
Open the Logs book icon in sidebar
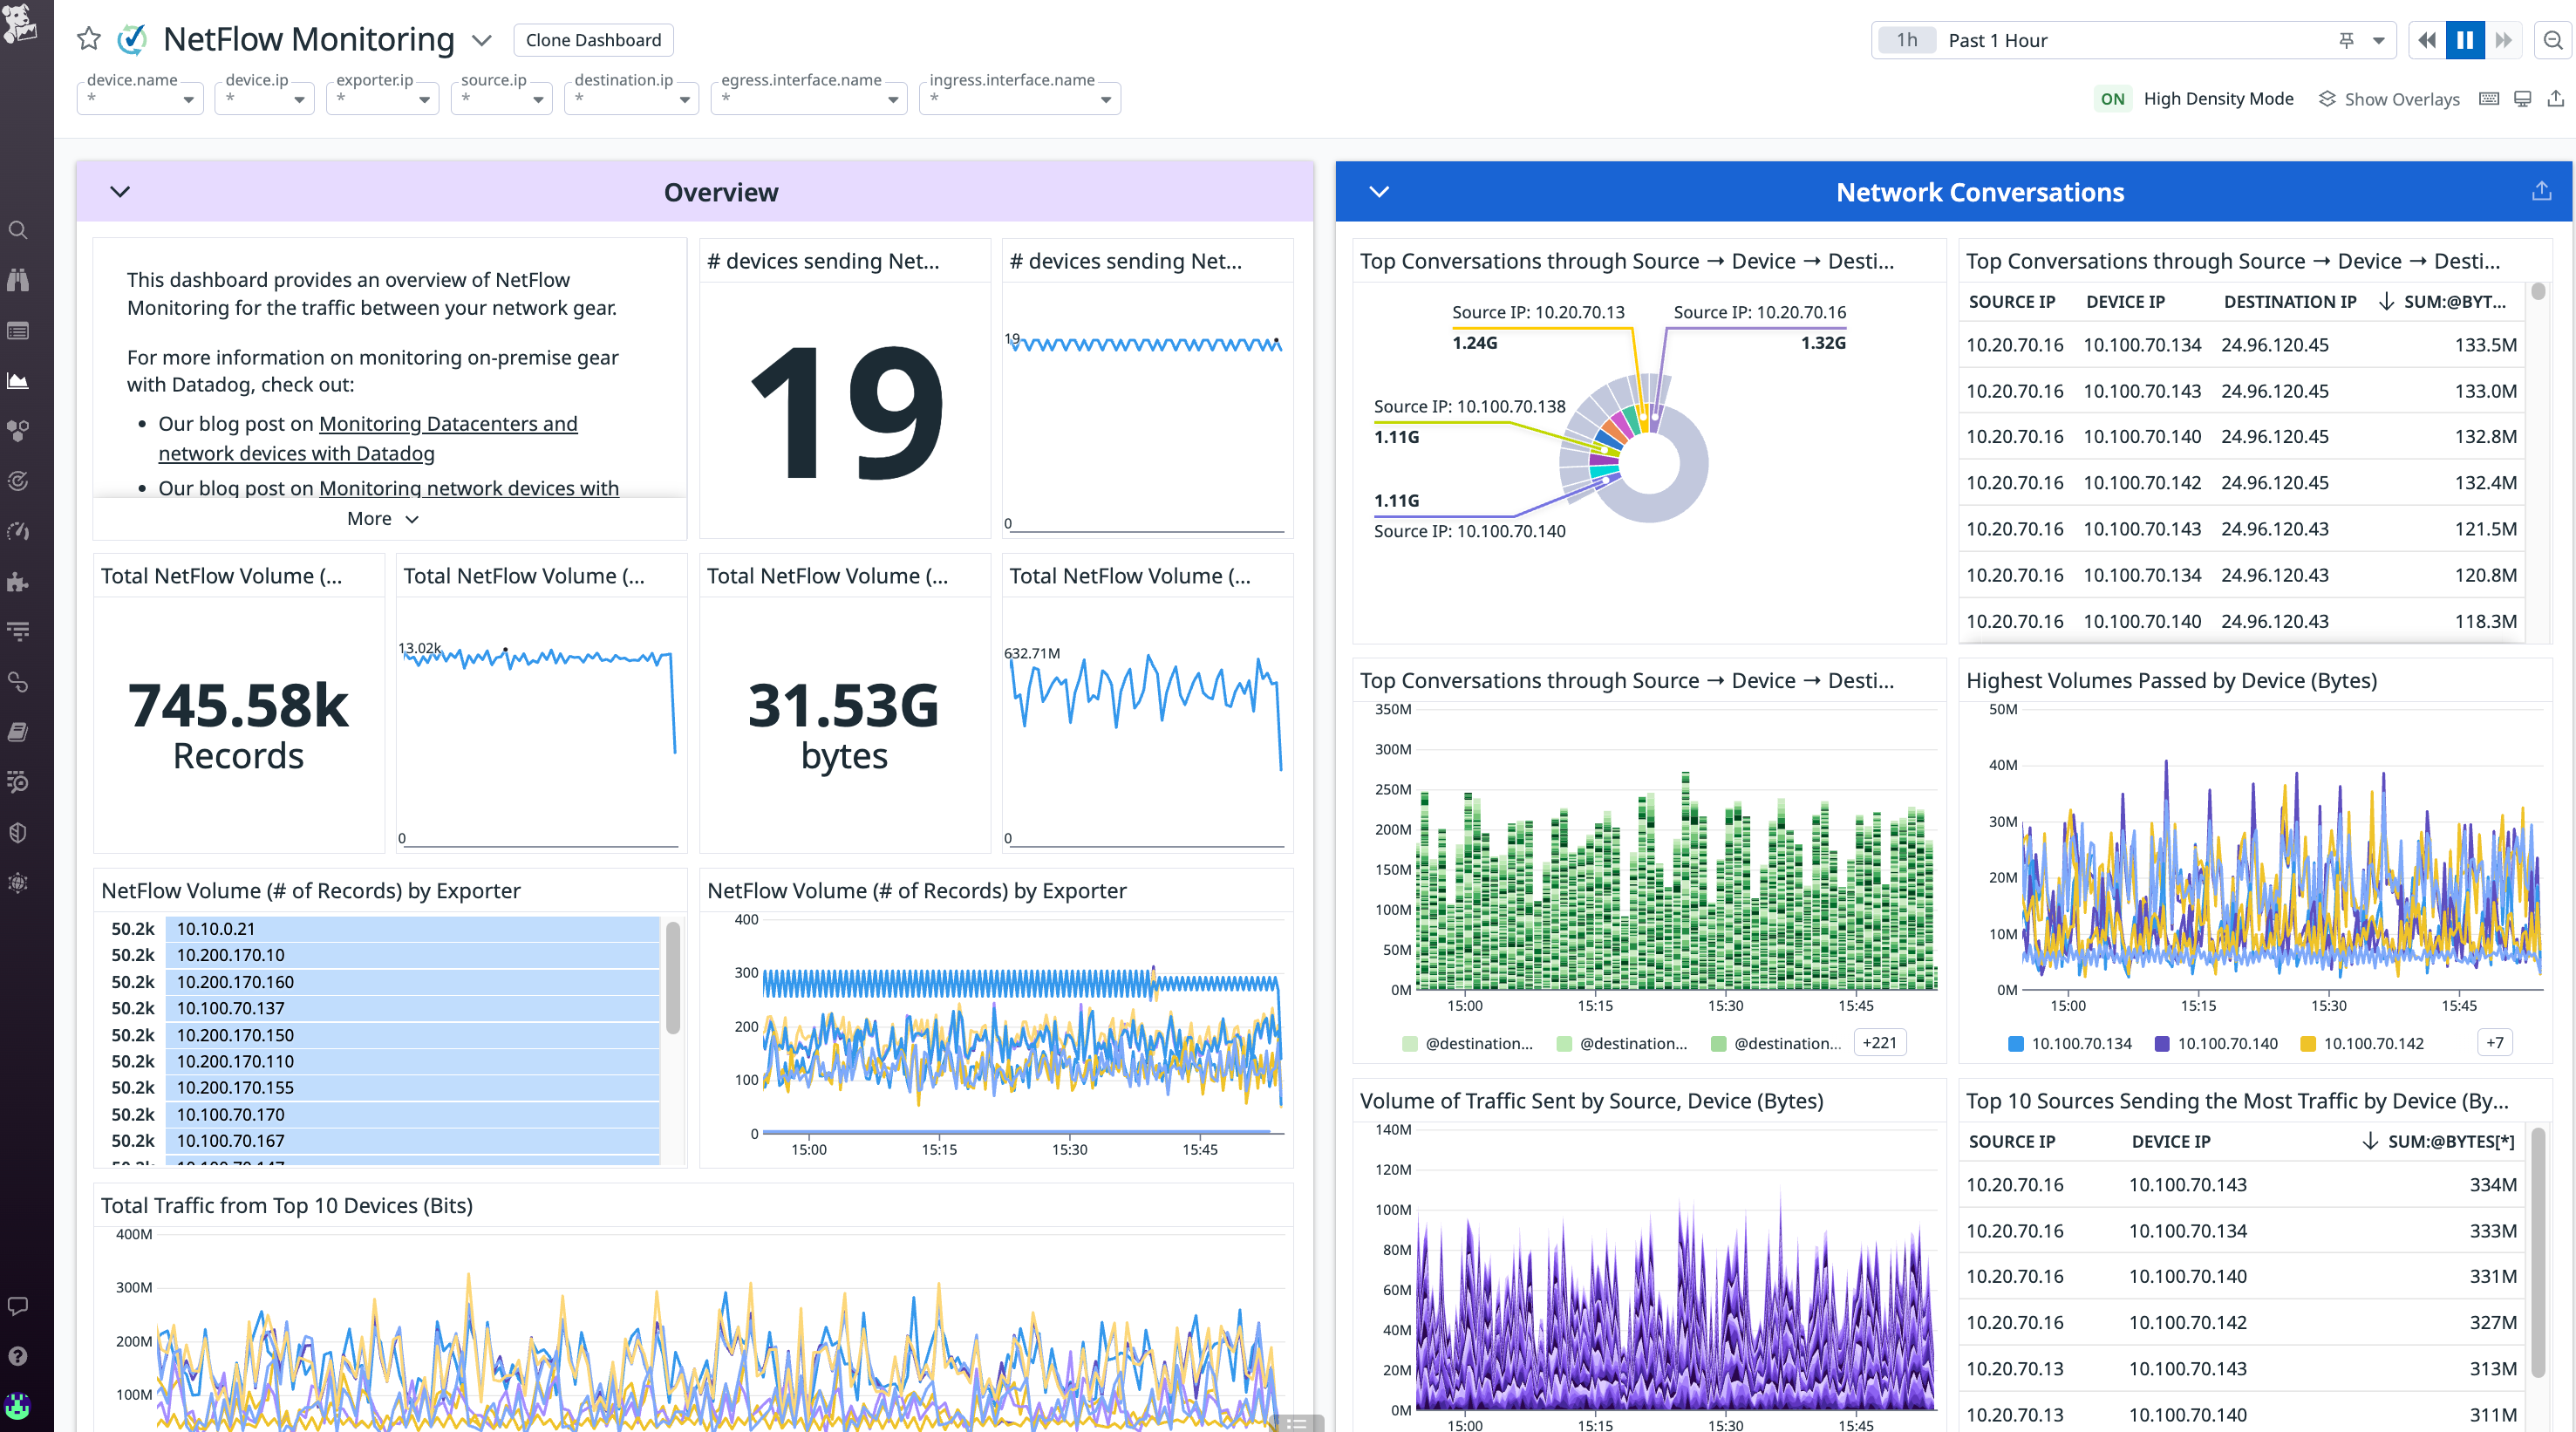pyautogui.click(x=18, y=730)
